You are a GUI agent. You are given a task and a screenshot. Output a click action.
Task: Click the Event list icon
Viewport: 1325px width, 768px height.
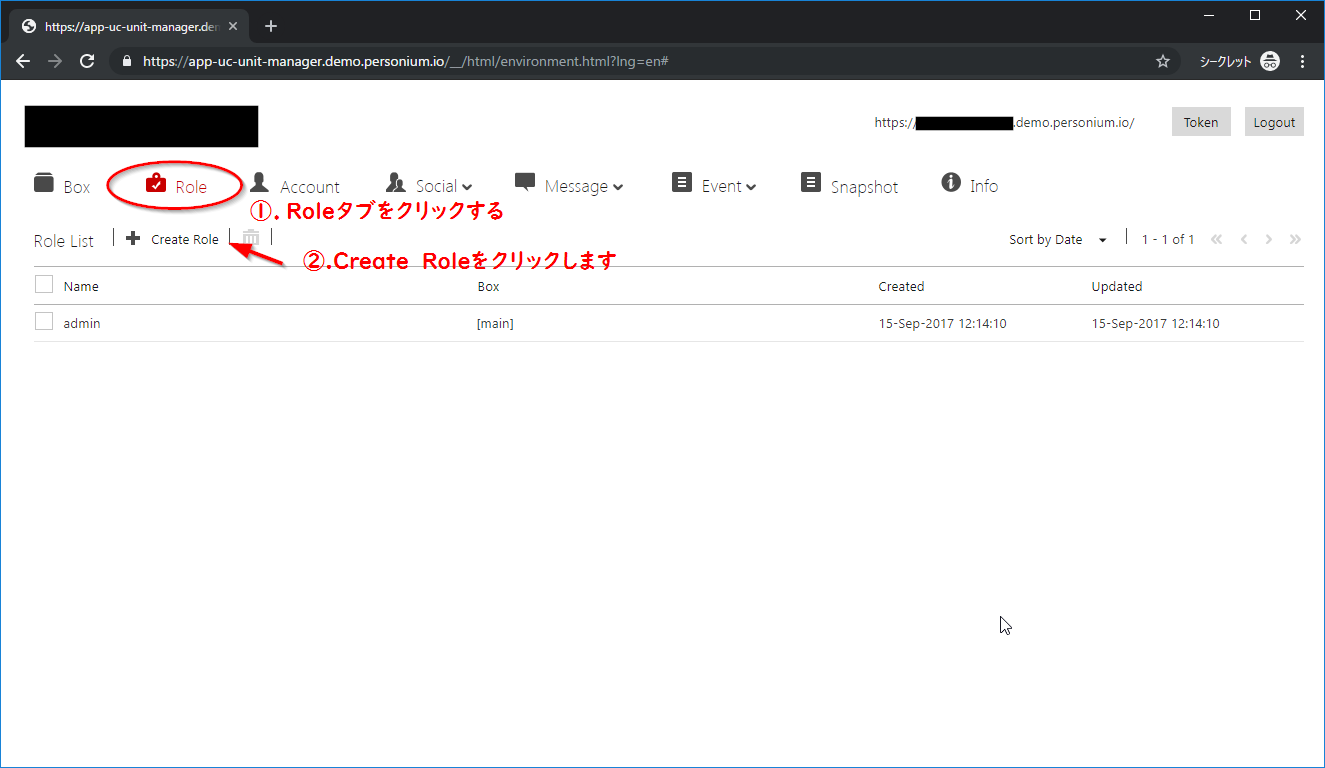tap(682, 182)
